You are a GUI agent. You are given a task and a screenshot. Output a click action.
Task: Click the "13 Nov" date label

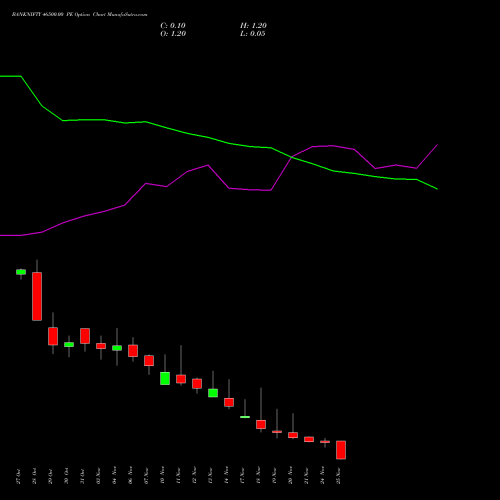tap(210, 475)
